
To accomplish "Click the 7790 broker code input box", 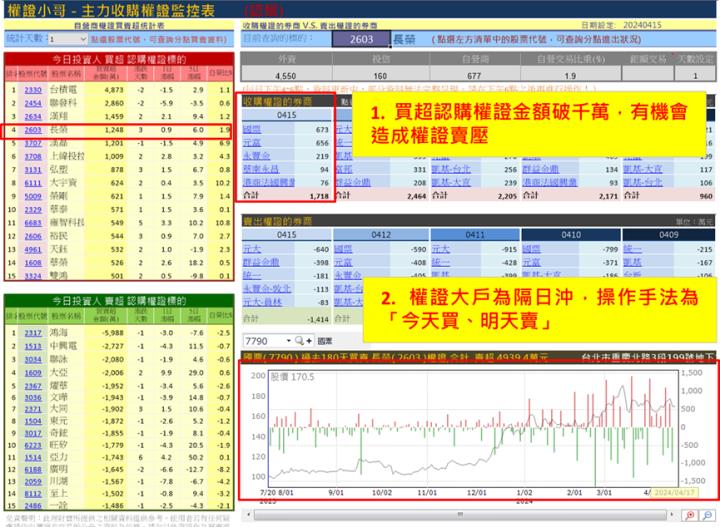I will pyautogui.click(x=264, y=341).
